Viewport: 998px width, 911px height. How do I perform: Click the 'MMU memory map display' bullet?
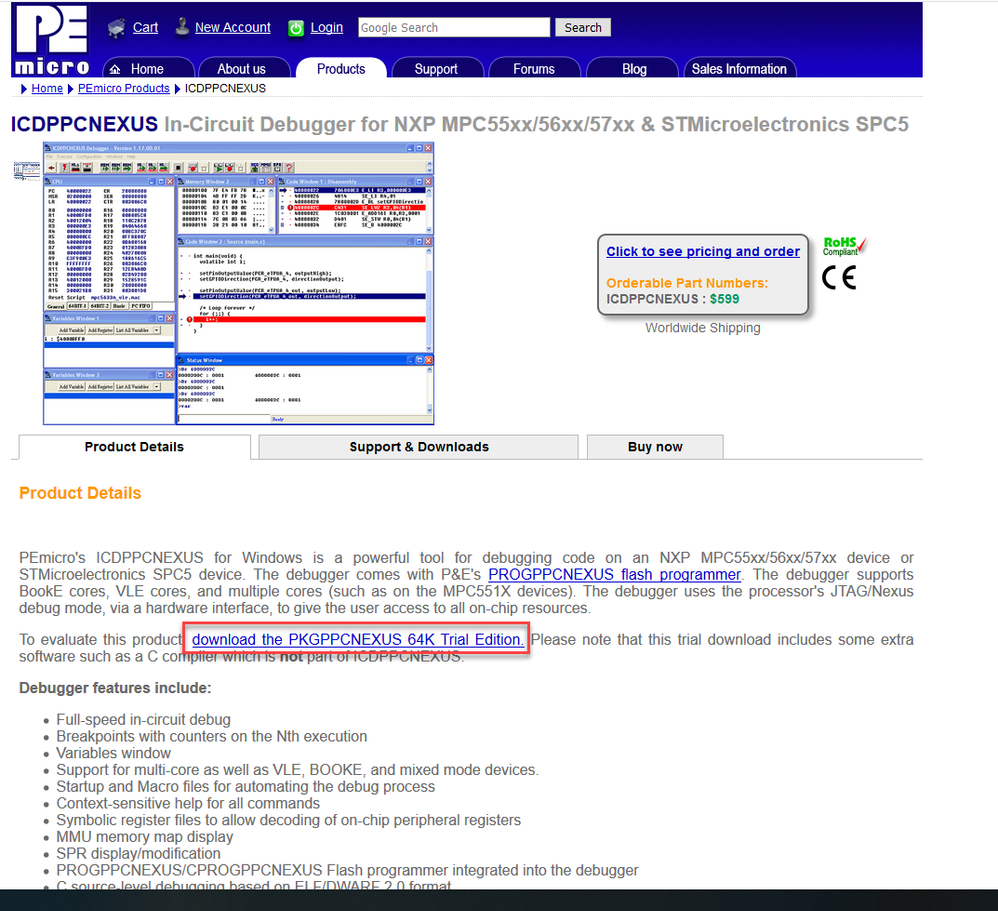pyautogui.click(x=144, y=837)
